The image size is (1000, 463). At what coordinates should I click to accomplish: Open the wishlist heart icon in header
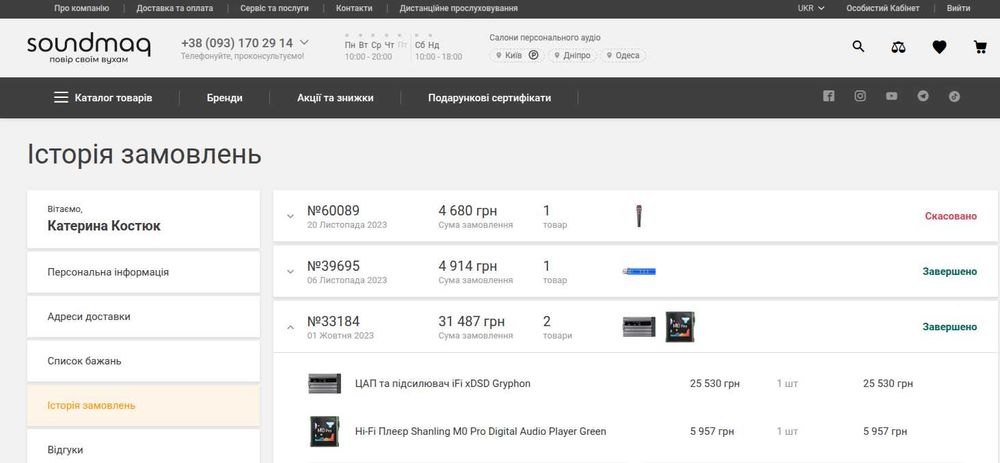939,47
